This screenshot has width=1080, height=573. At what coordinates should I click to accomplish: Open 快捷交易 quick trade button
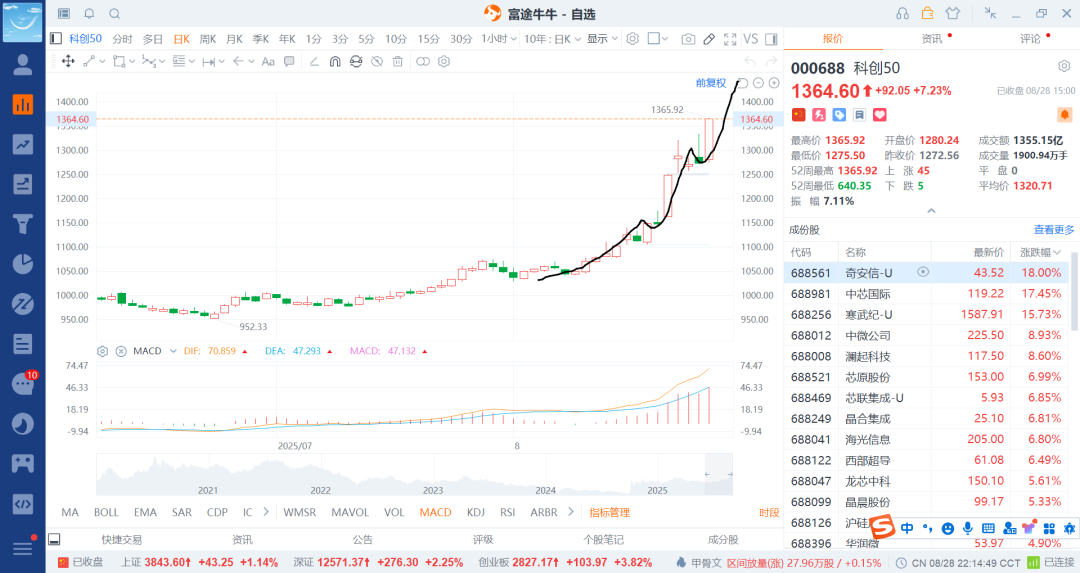(122, 539)
